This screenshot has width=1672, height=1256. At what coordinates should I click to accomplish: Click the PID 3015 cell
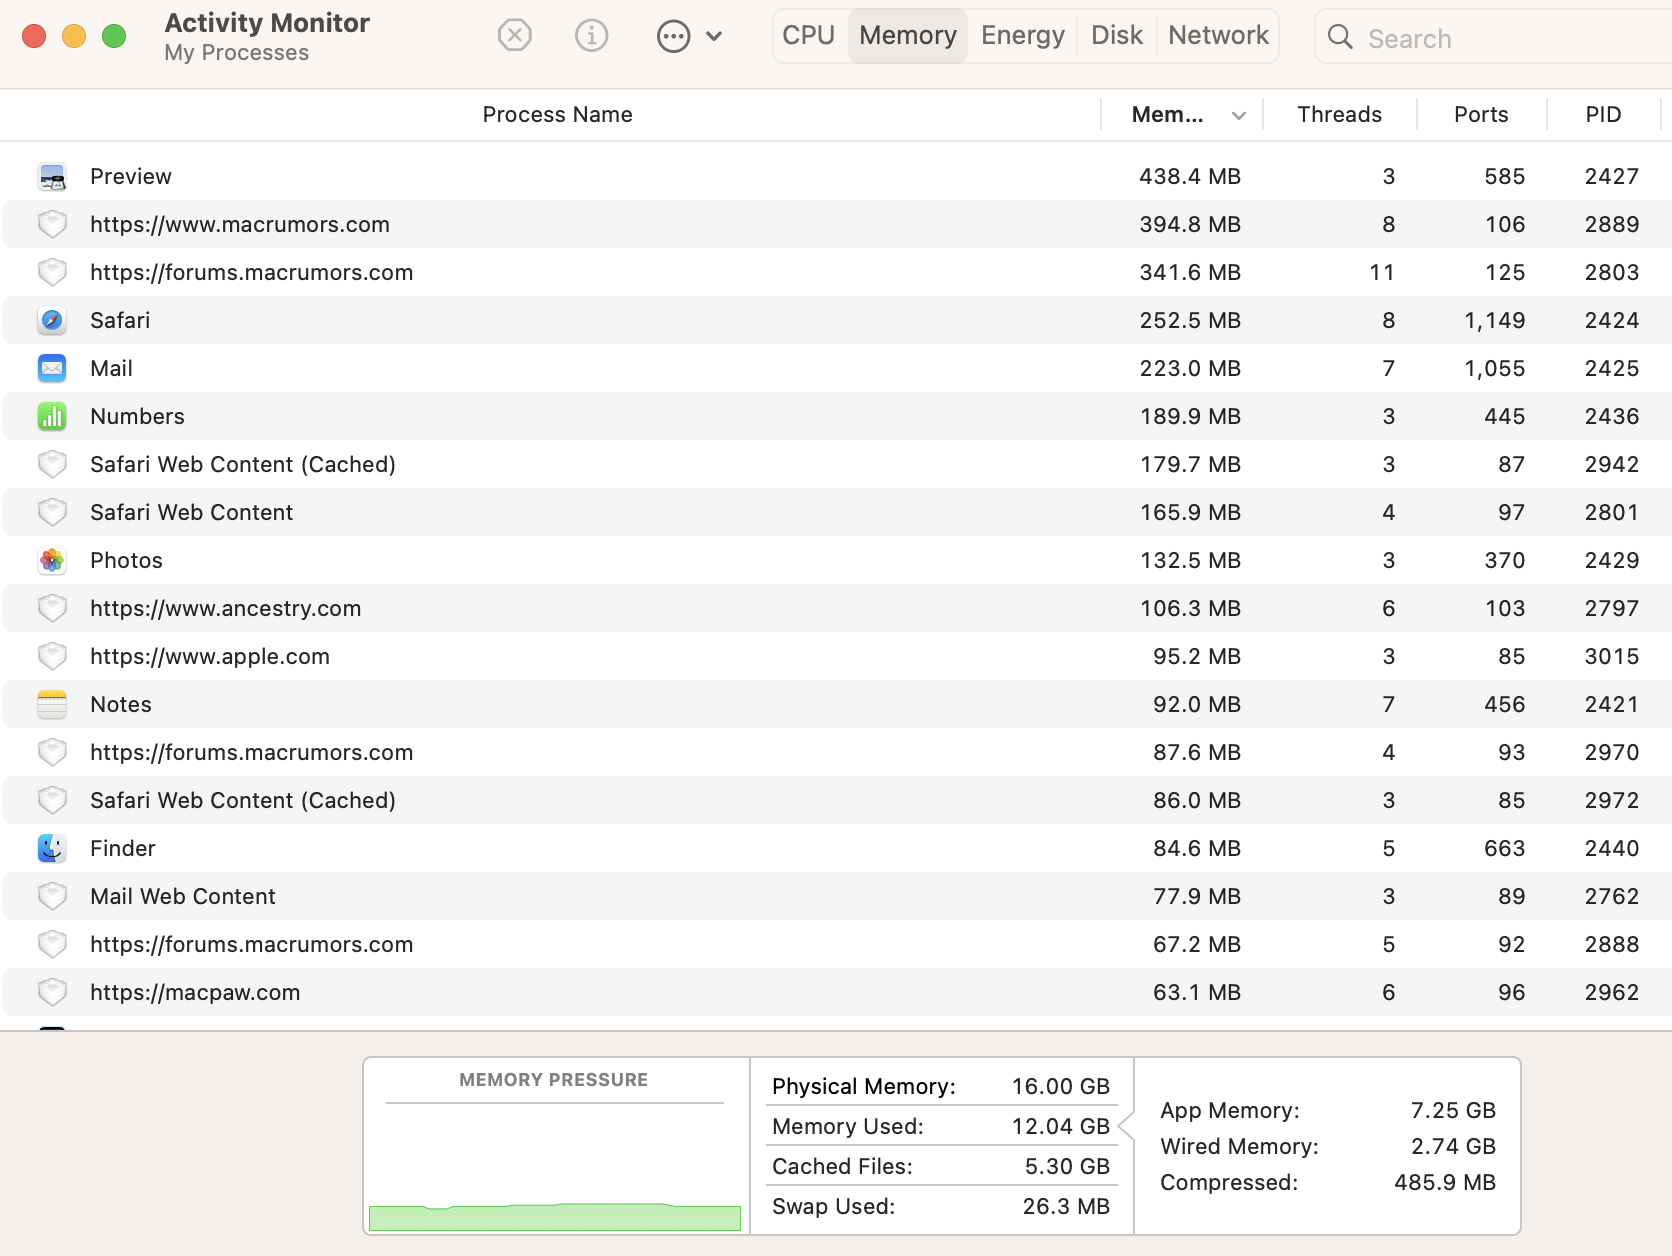[x=1612, y=656]
